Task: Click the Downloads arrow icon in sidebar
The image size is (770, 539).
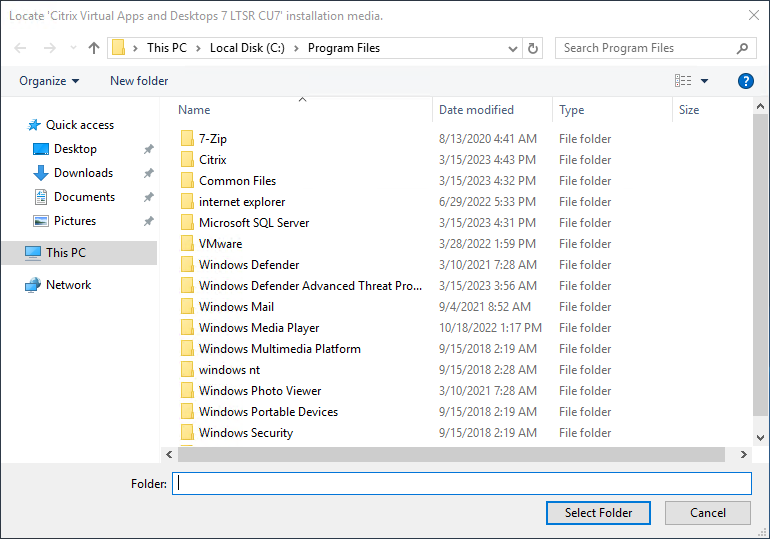Action: 41,173
